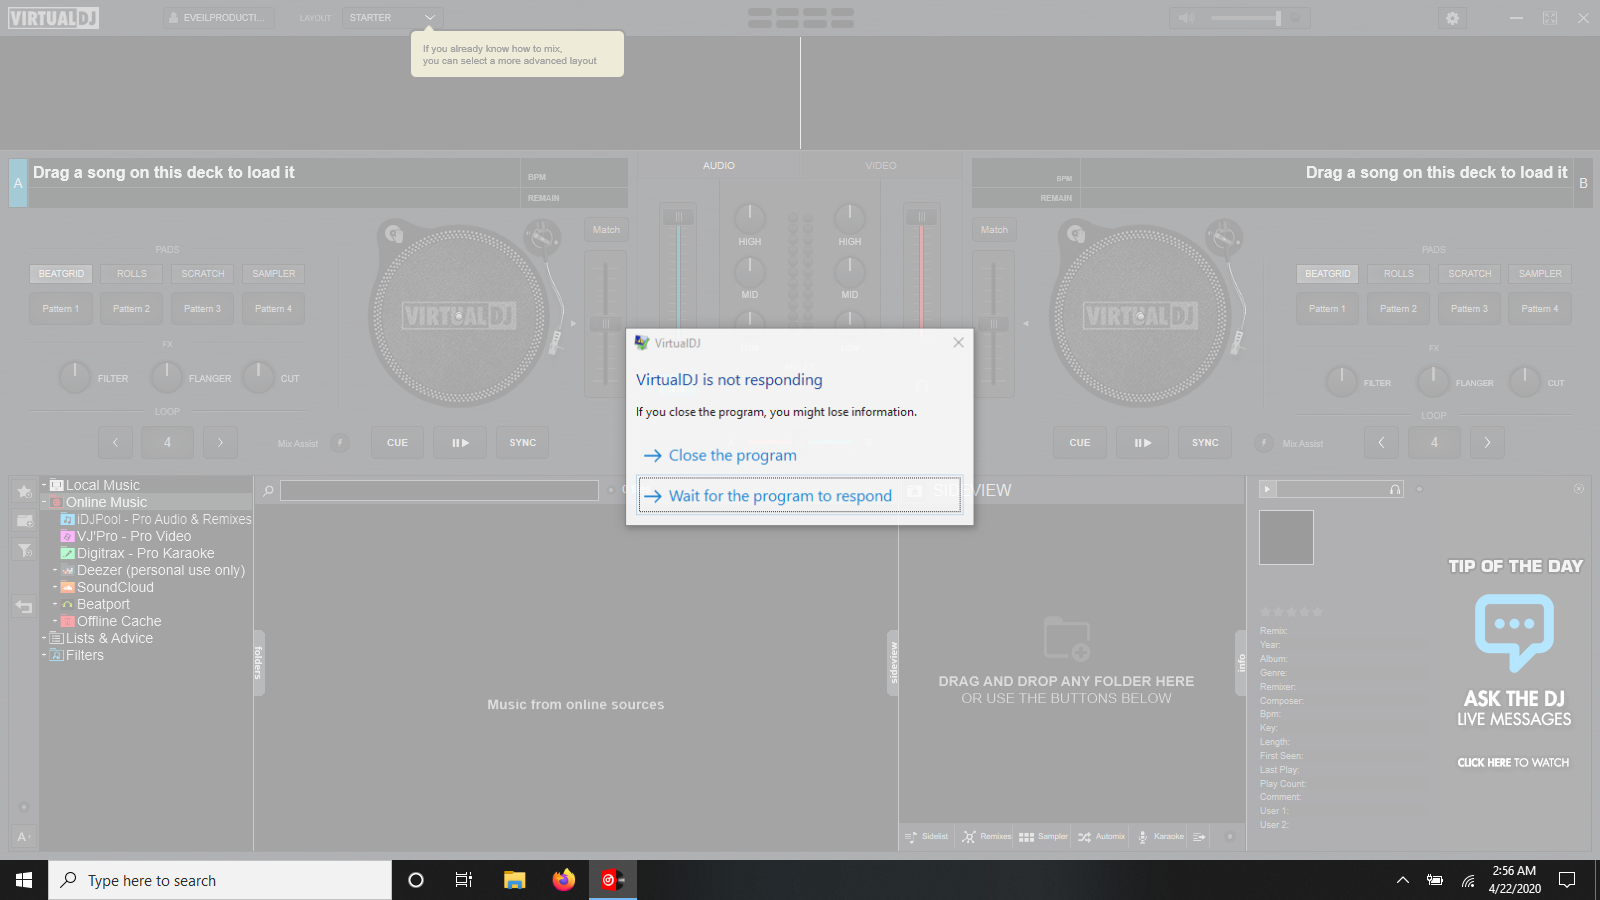This screenshot has width=1600, height=900.
Task: Adjust the master volume slider
Action: tap(1246, 18)
